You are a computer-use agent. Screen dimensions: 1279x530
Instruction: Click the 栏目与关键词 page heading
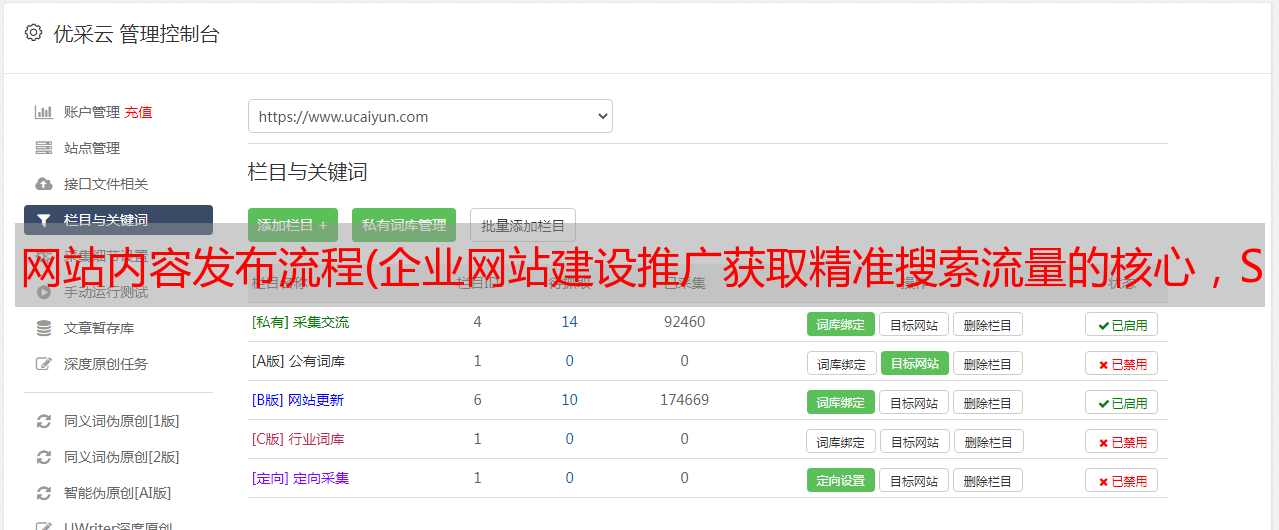(x=307, y=172)
